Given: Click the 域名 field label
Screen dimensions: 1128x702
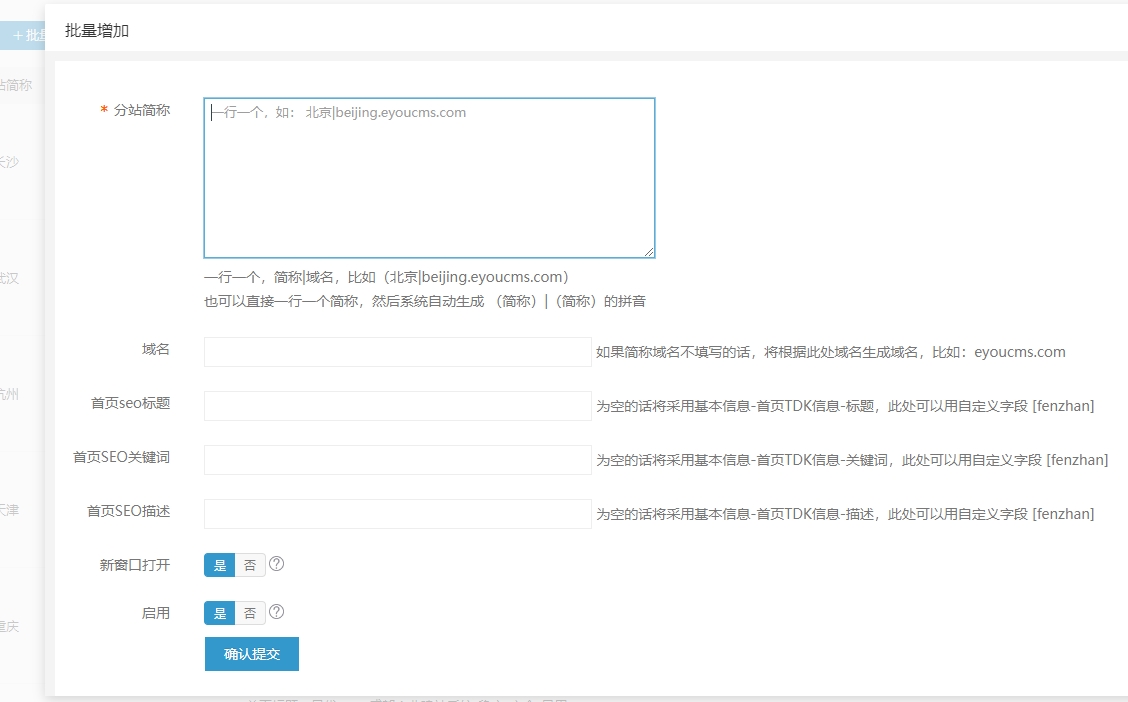Looking at the screenshot, I should coord(155,349).
